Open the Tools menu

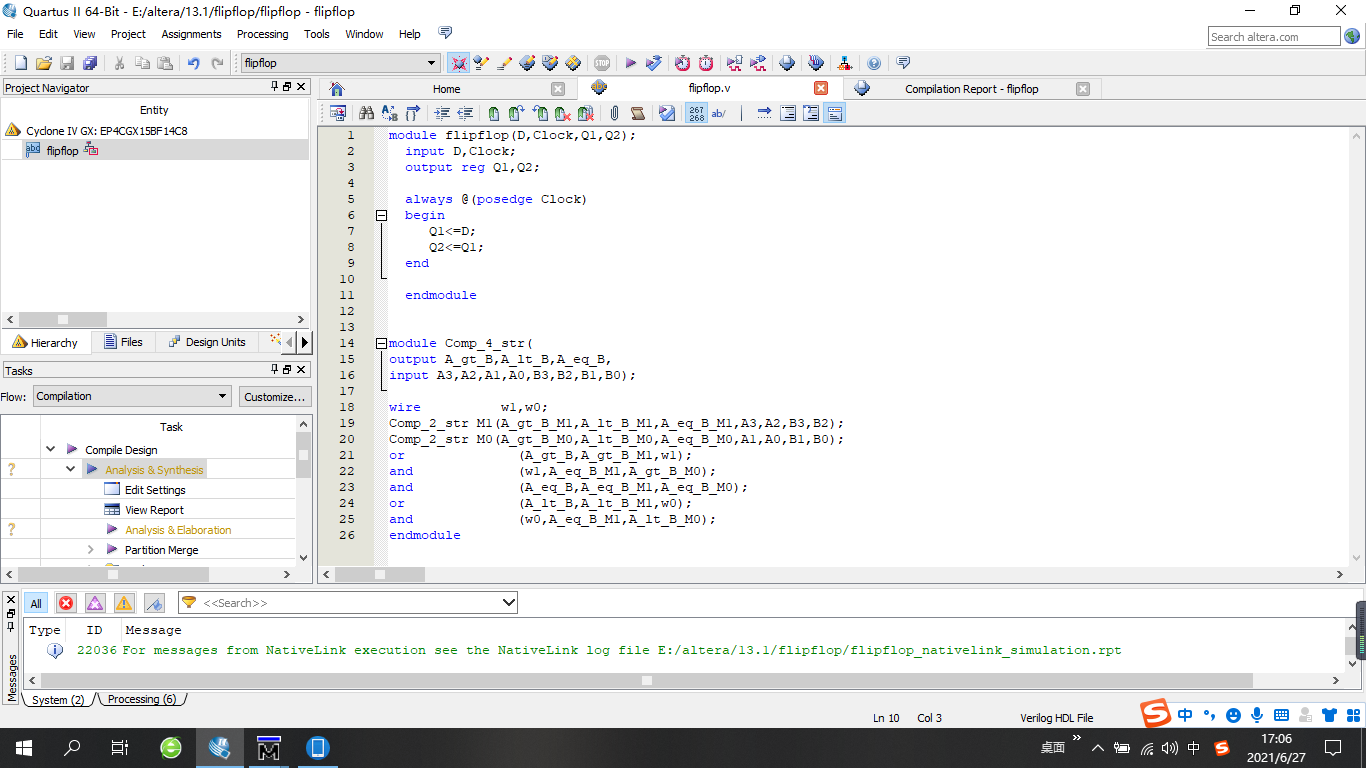(x=317, y=34)
